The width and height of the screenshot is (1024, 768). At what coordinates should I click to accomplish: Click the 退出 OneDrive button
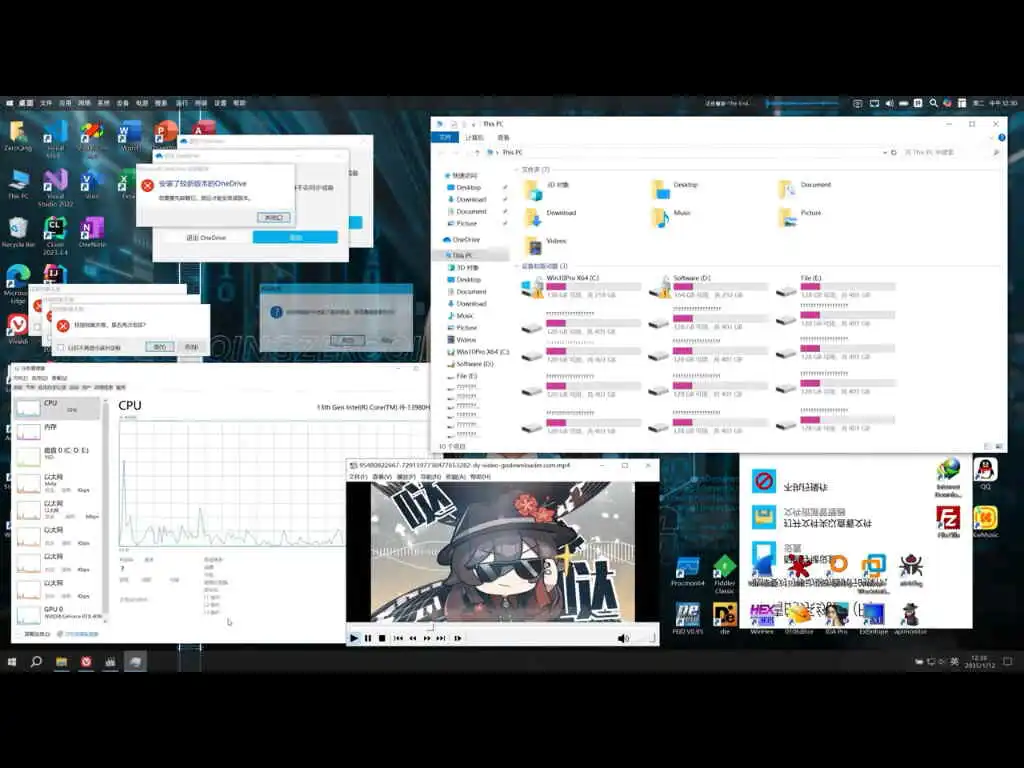pyautogui.click(x=206, y=238)
